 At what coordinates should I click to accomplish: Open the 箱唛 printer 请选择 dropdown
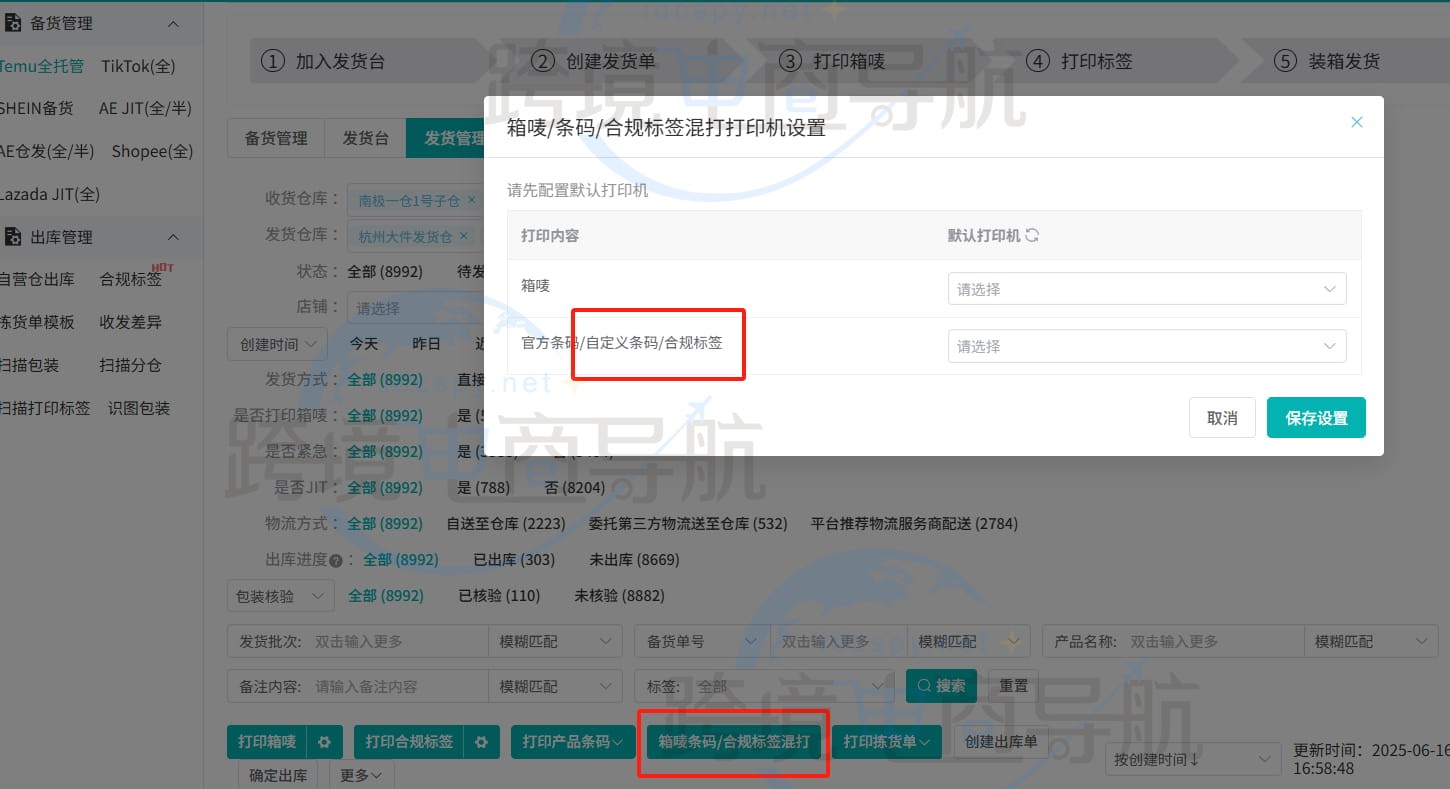(1145, 288)
